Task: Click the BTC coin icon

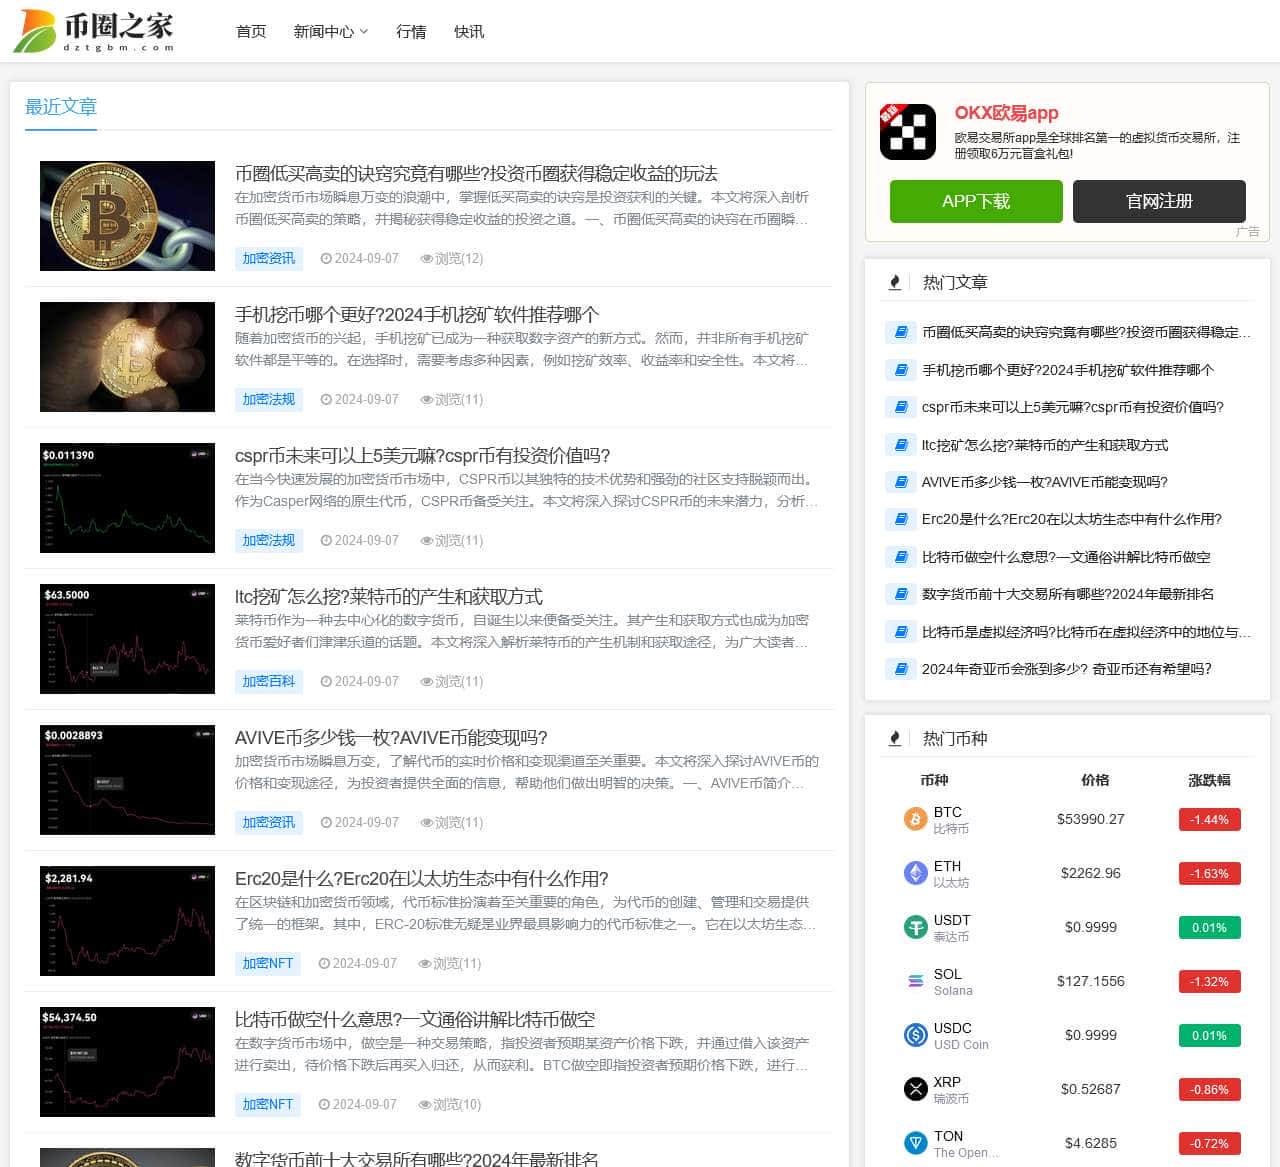Action: 915,819
